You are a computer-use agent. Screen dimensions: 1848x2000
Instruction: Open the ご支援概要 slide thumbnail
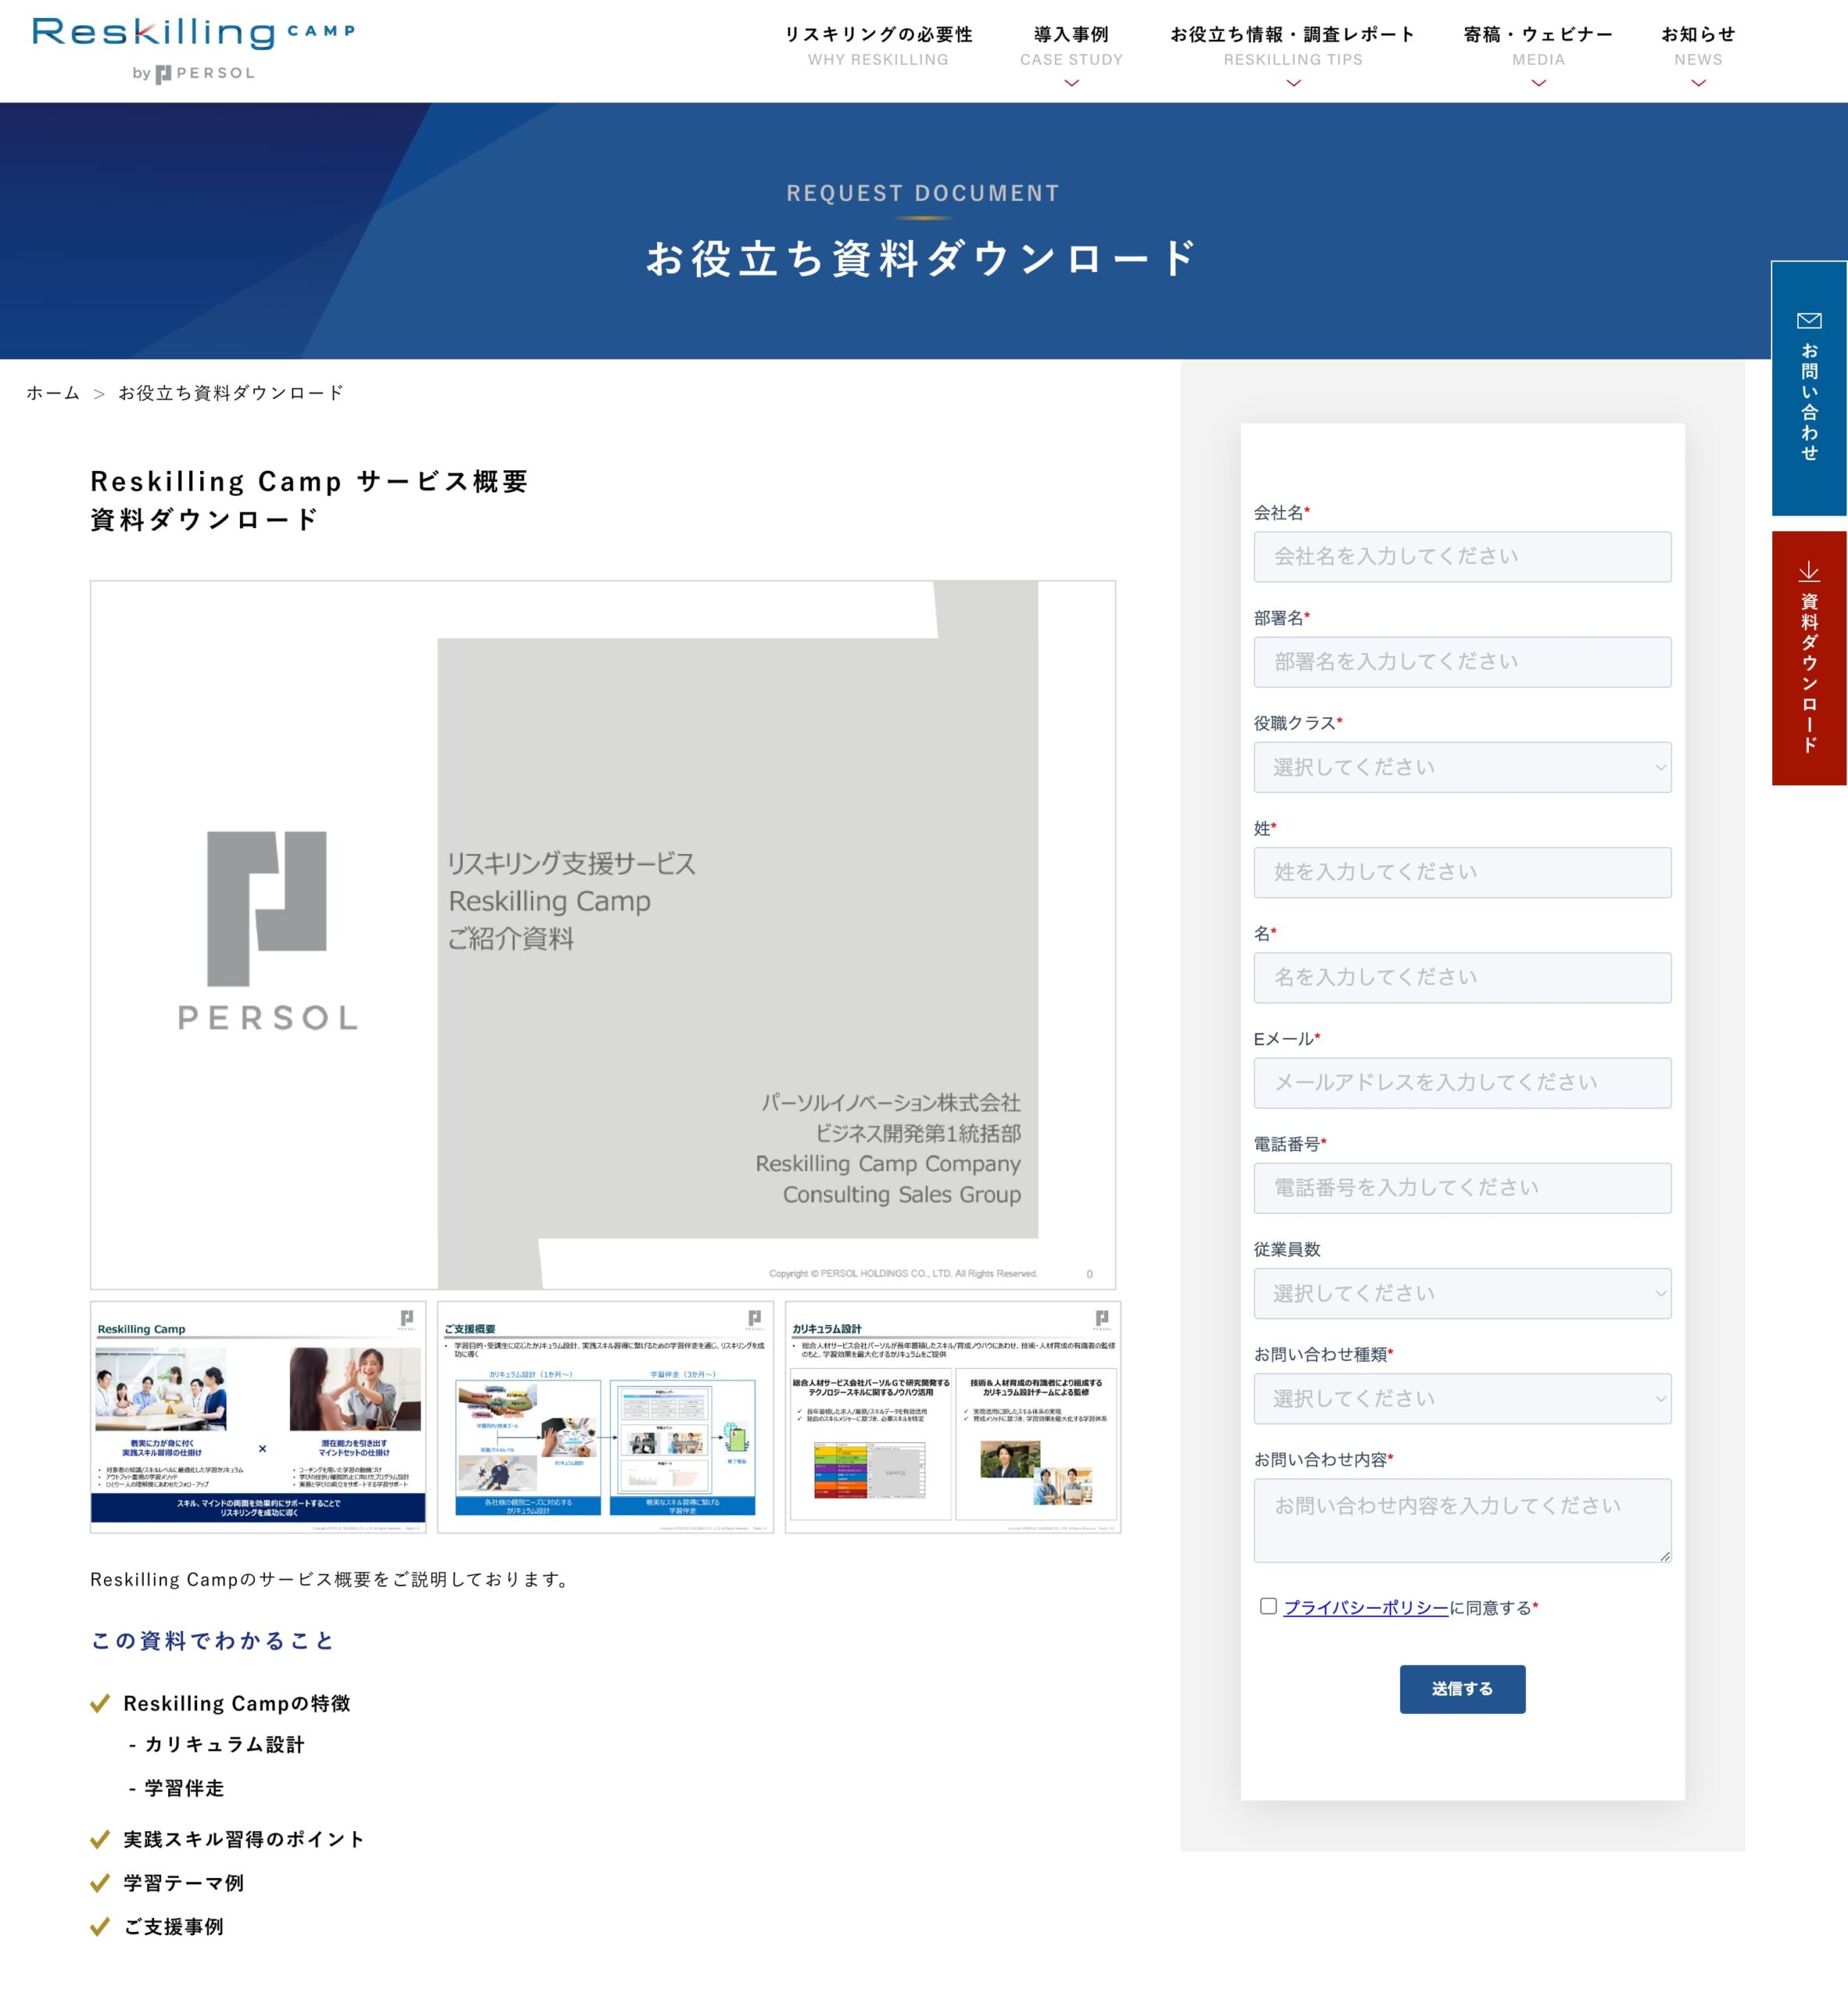[x=605, y=1417]
